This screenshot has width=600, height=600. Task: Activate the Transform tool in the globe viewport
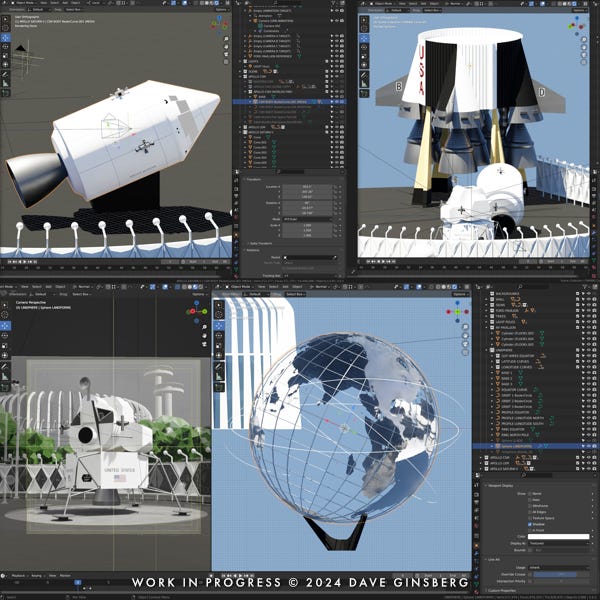pos(219,355)
